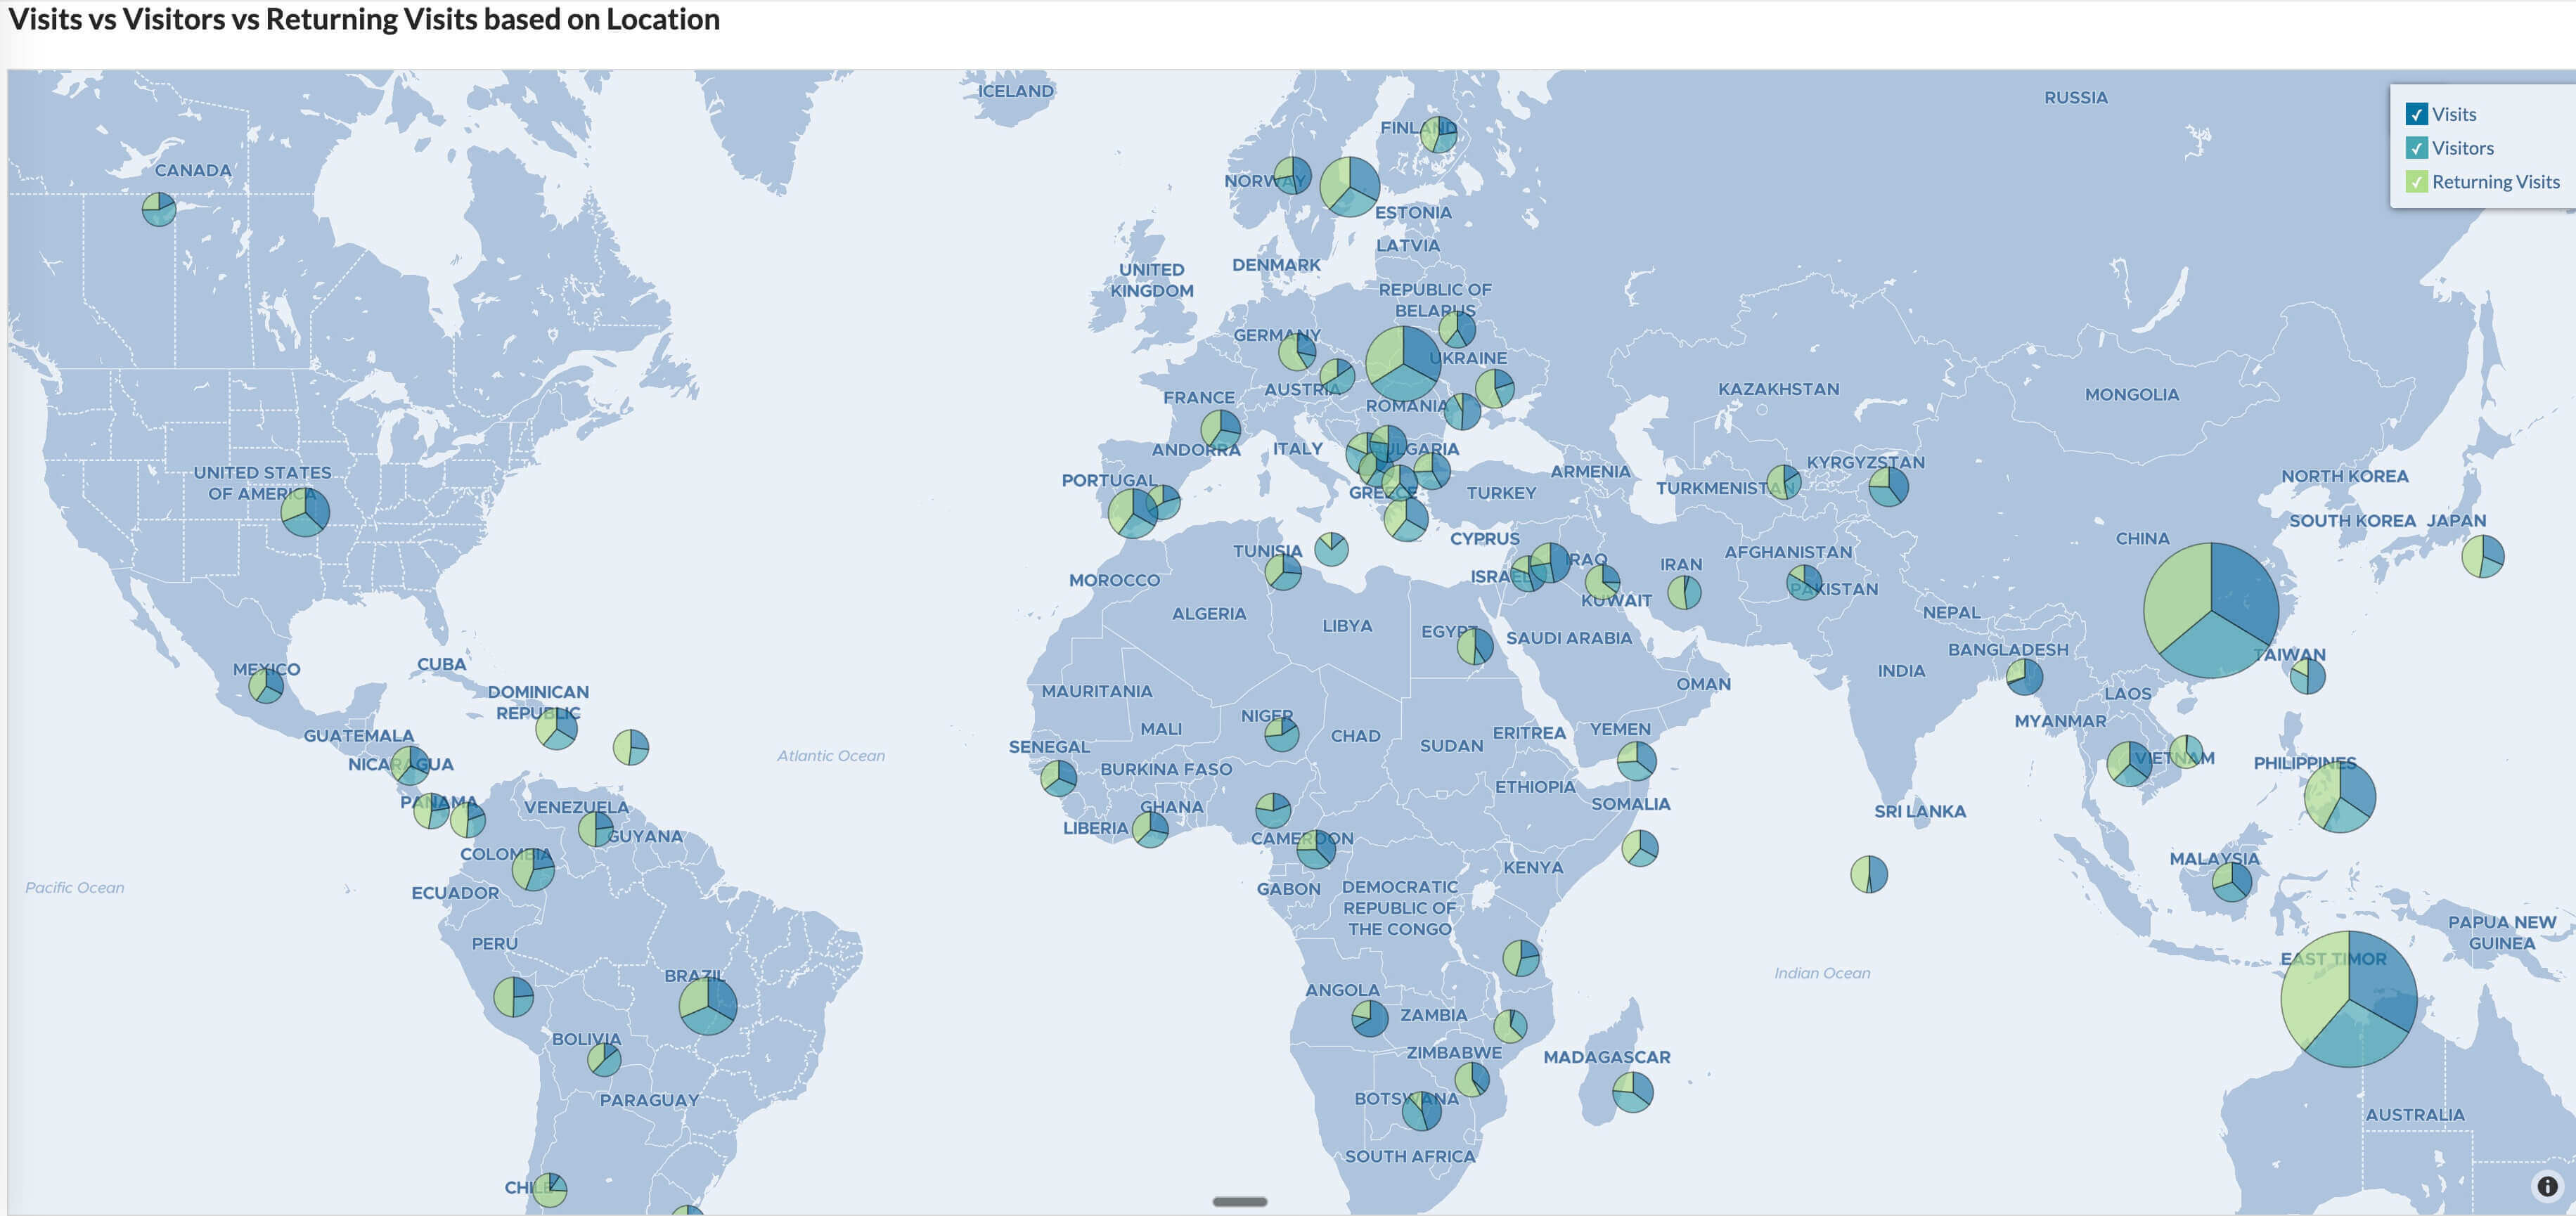Click the large pie chart left of Estonia
The width and height of the screenshot is (2576, 1216).
[x=1350, y=186]
